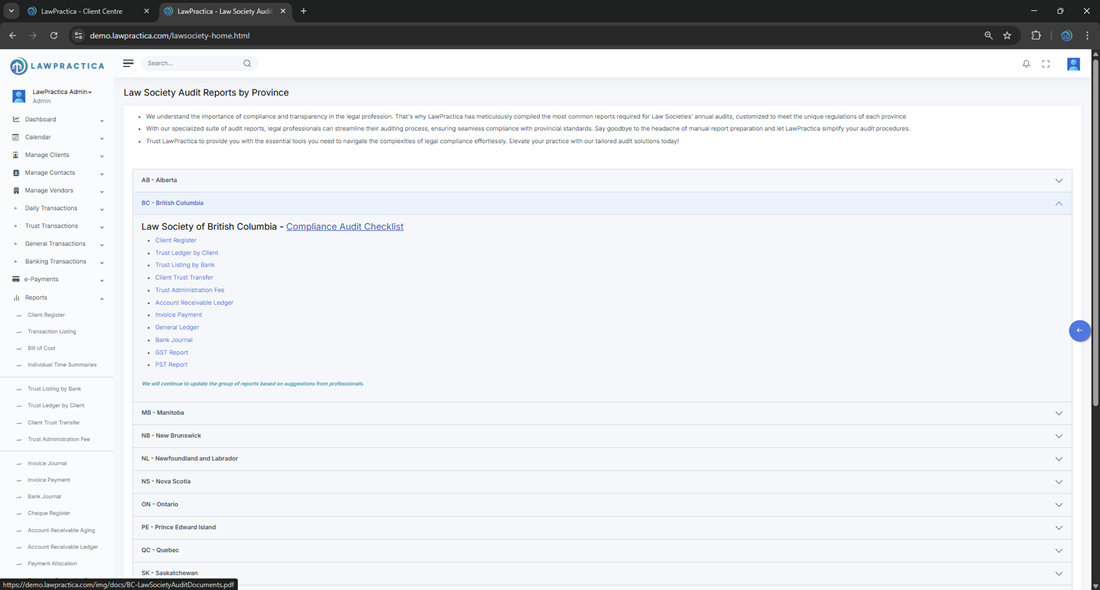Click inside the Search input field
This screenshot has height=590, width=1100.
190,63
